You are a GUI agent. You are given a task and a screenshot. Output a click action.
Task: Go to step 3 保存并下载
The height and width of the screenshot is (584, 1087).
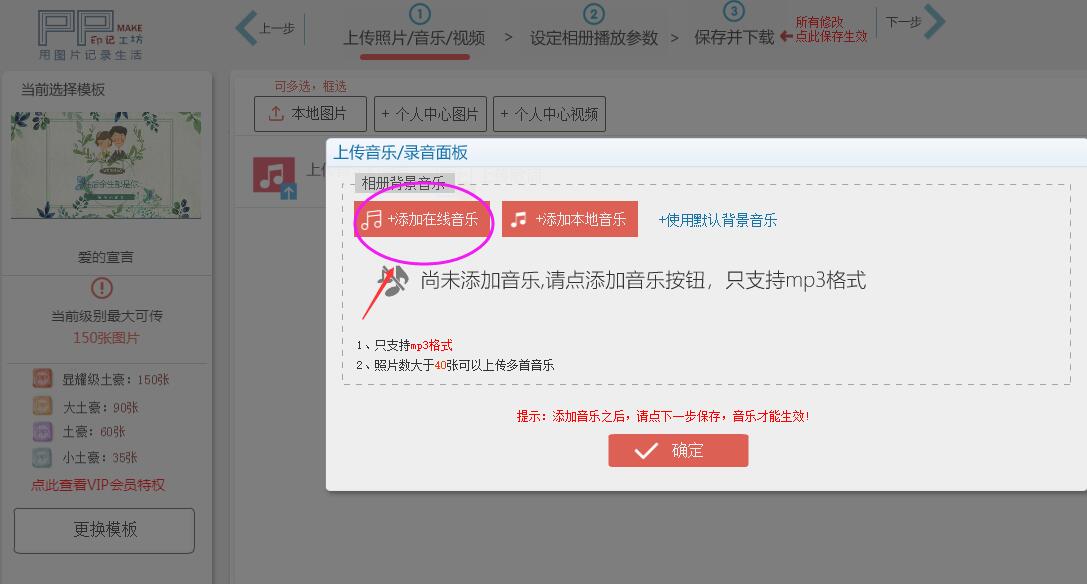734,37
